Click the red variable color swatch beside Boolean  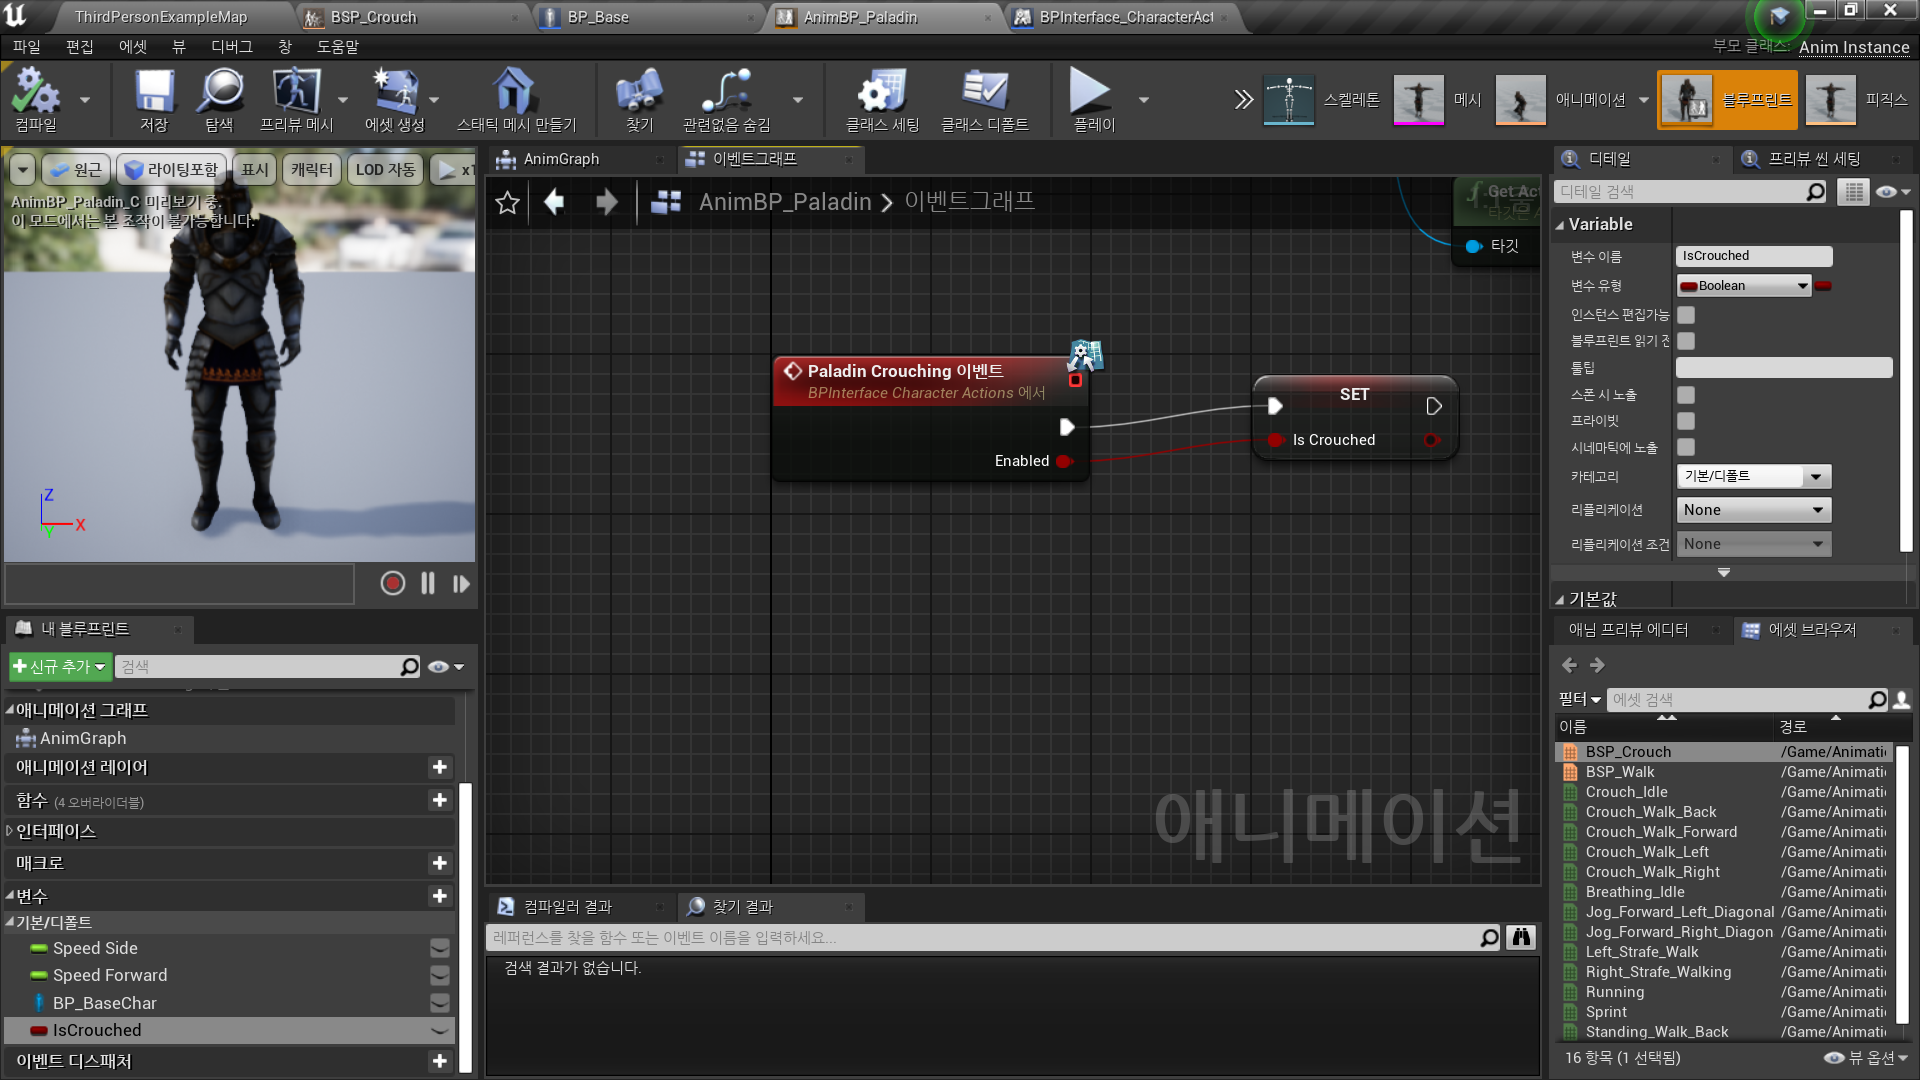point(1823,286)
